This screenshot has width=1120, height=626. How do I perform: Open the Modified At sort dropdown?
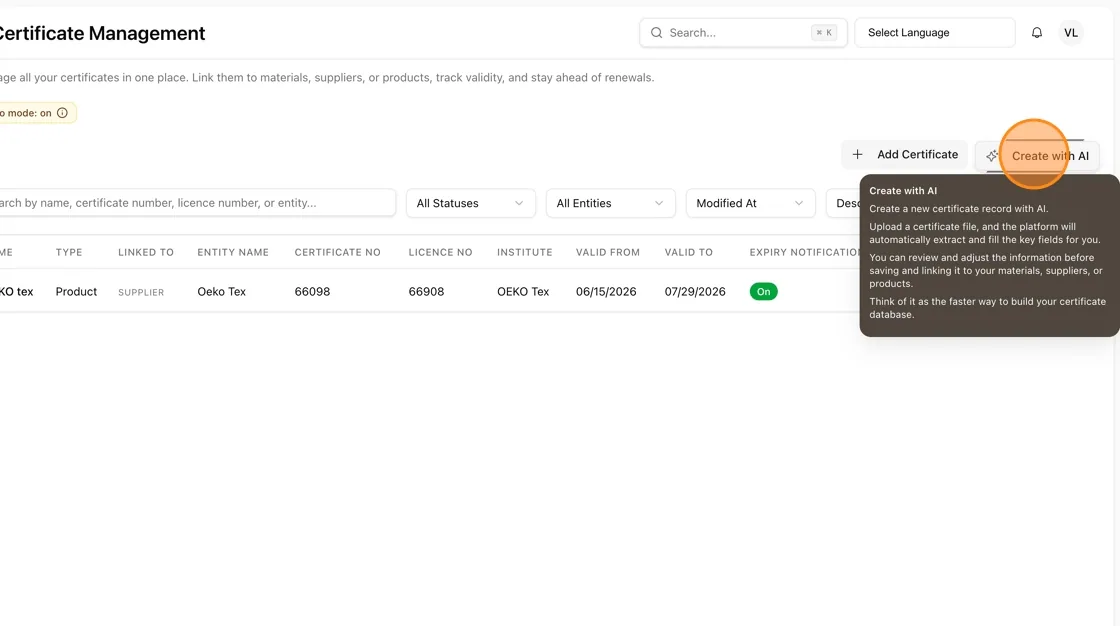pos(750,203)
